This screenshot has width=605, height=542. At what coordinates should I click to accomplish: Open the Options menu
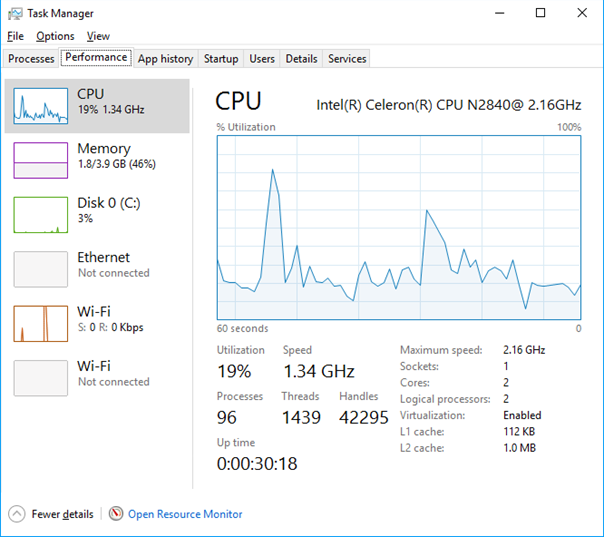[55, 36]
